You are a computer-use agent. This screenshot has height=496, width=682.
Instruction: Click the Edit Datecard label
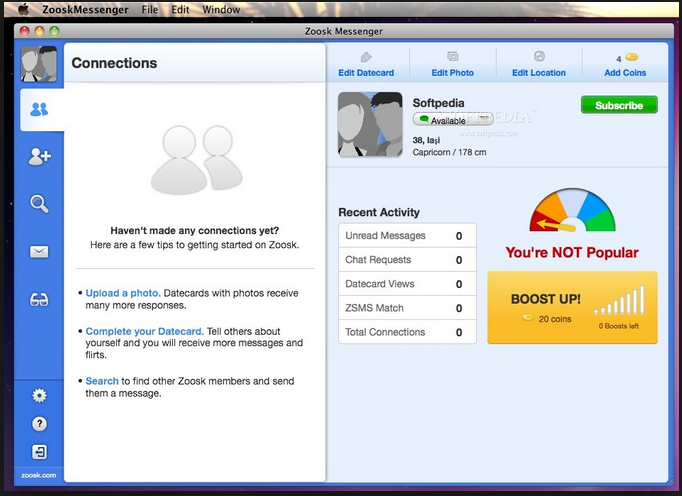pos(366,73)
